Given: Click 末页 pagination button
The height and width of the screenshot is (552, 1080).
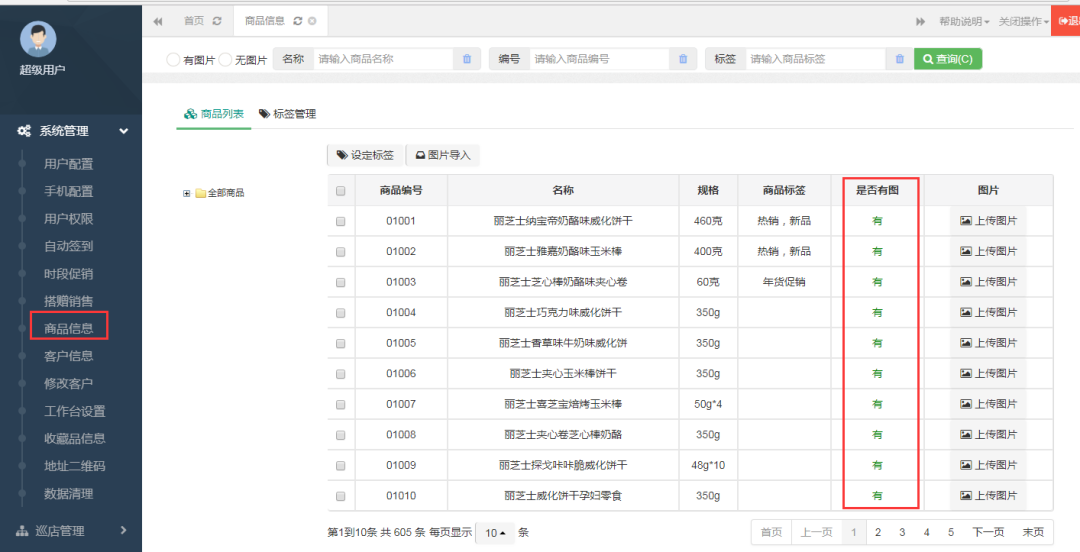Looking at the screenshot, I should tap(1033, 532).
